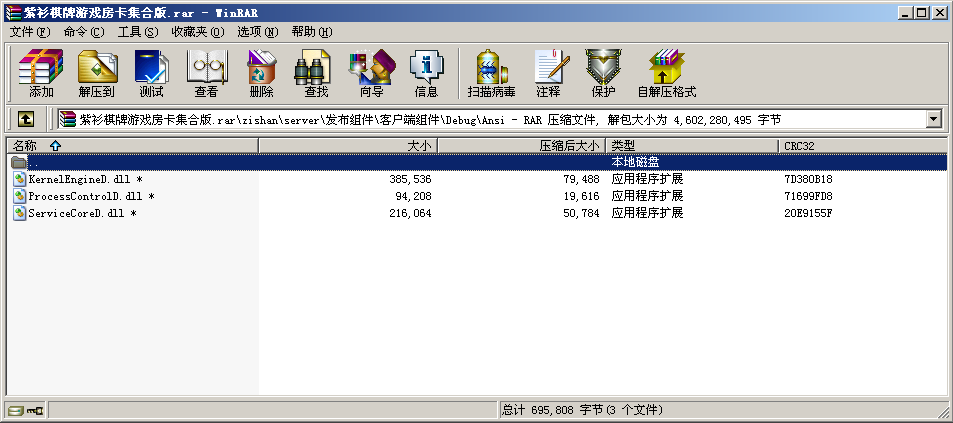Open the 查找 (Find) binoculars tool

point(316,74)
